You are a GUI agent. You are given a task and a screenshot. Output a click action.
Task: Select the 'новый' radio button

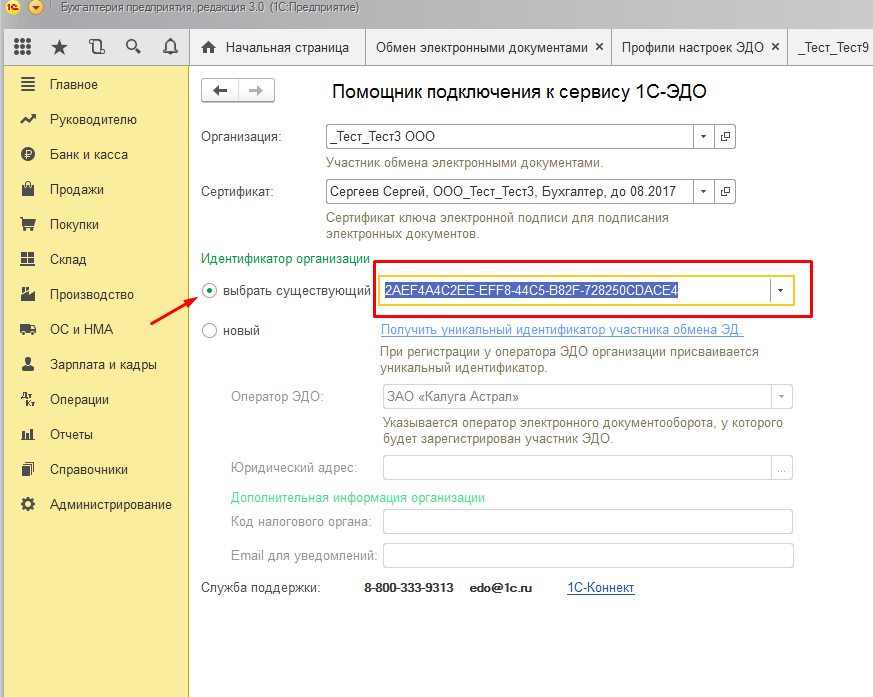pos(209,331)
